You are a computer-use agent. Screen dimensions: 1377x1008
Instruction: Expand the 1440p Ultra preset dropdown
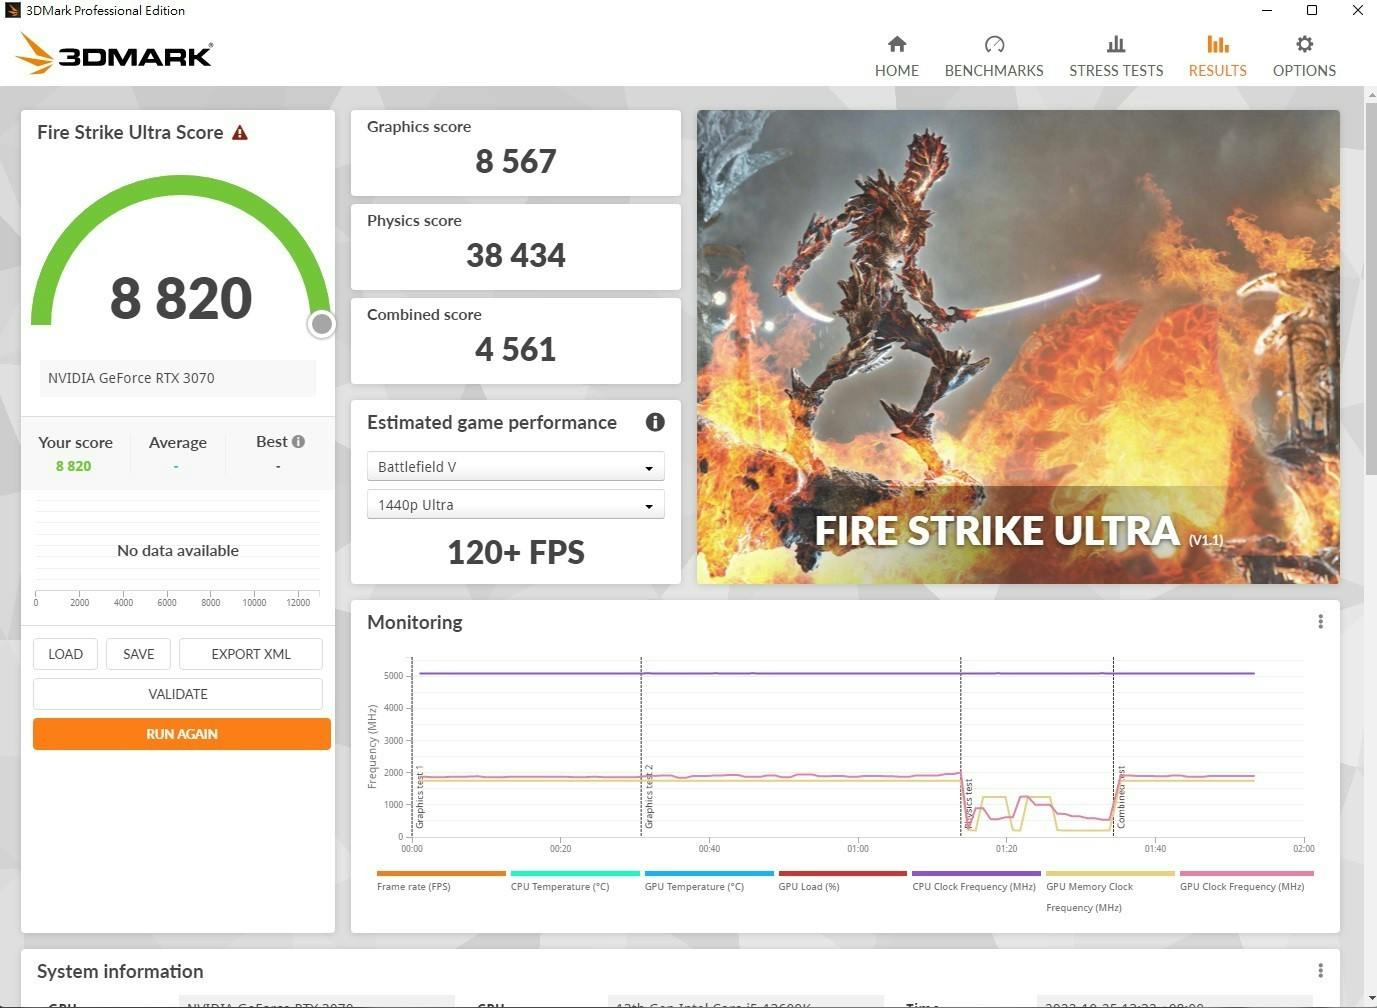point(515,505)
